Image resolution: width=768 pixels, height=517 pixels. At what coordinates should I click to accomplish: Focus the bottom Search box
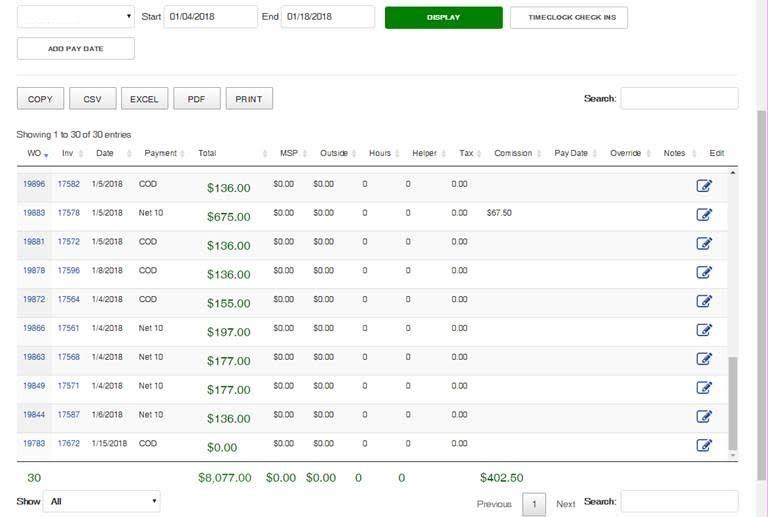coord(679,501)
